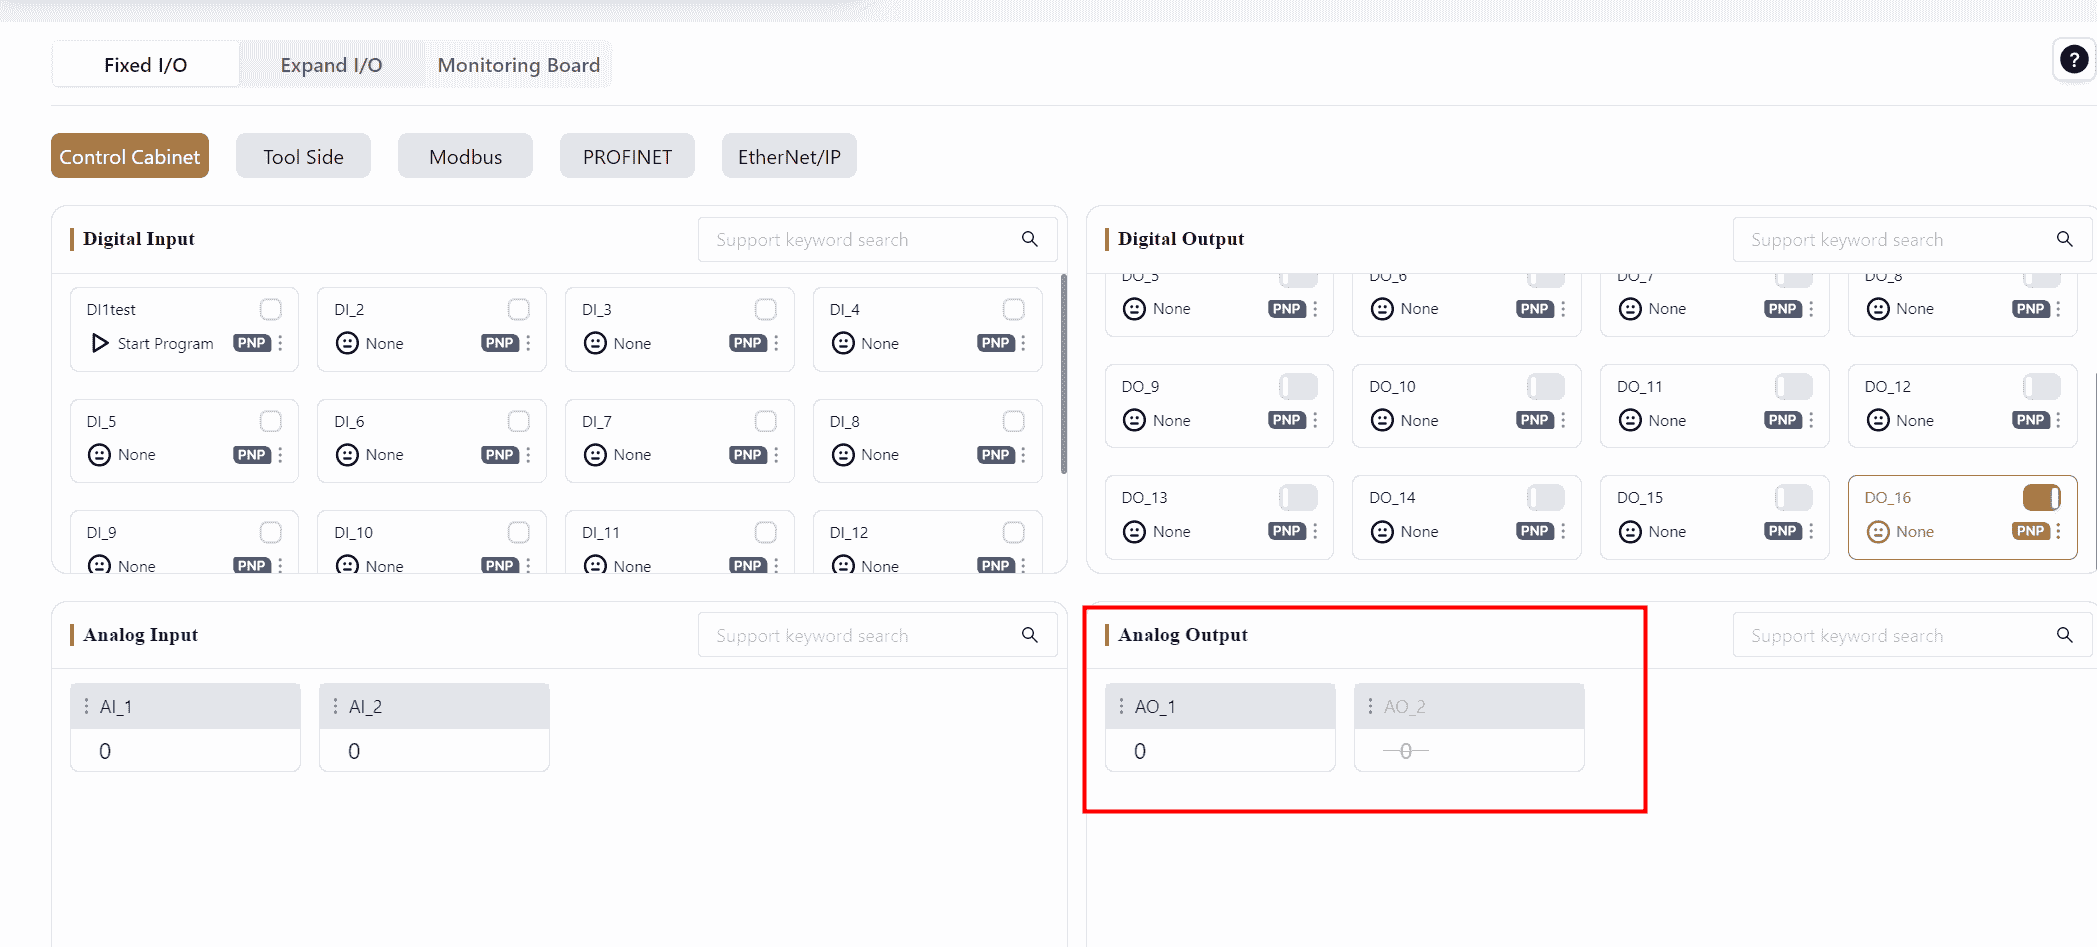Turn off the DO_16 output switch
Image resolution: width=2097 pixels, height=947 pixels.
(2041, 497)
